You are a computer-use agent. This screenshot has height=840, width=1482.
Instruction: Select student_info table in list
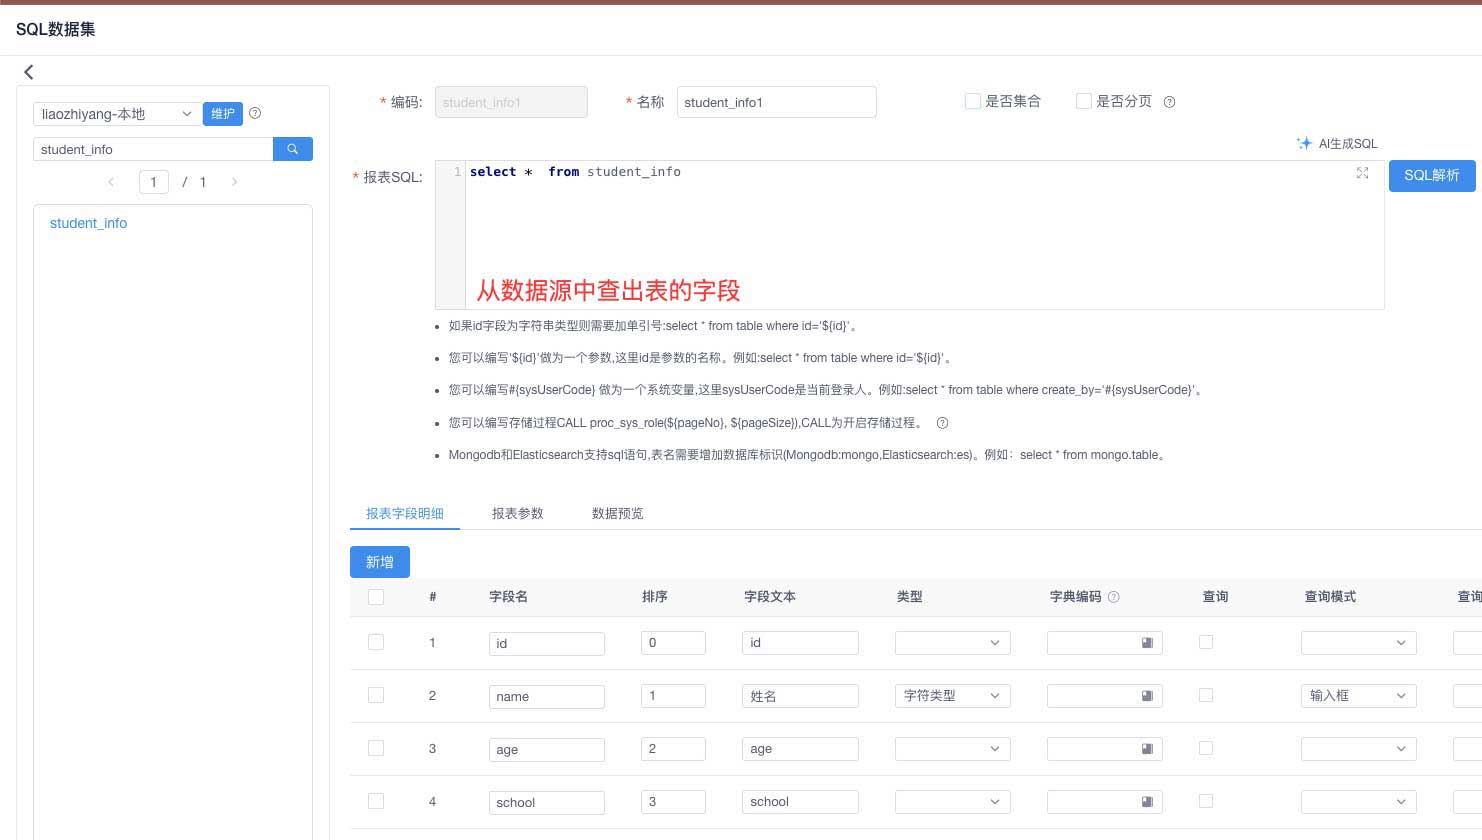[89, 223]
